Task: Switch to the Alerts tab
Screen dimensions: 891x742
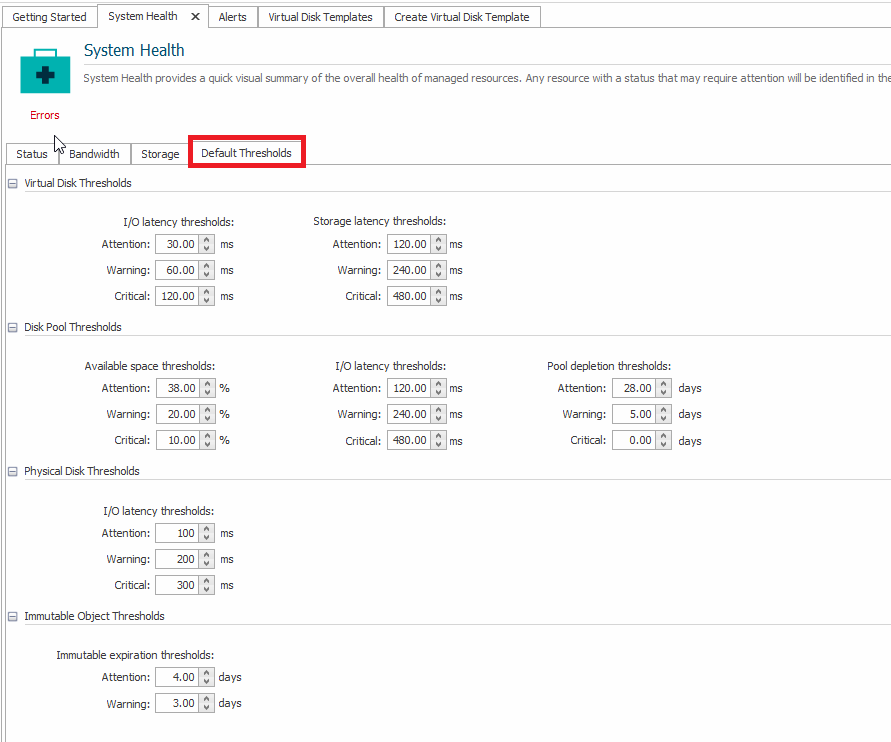Action: click(232, 17)
